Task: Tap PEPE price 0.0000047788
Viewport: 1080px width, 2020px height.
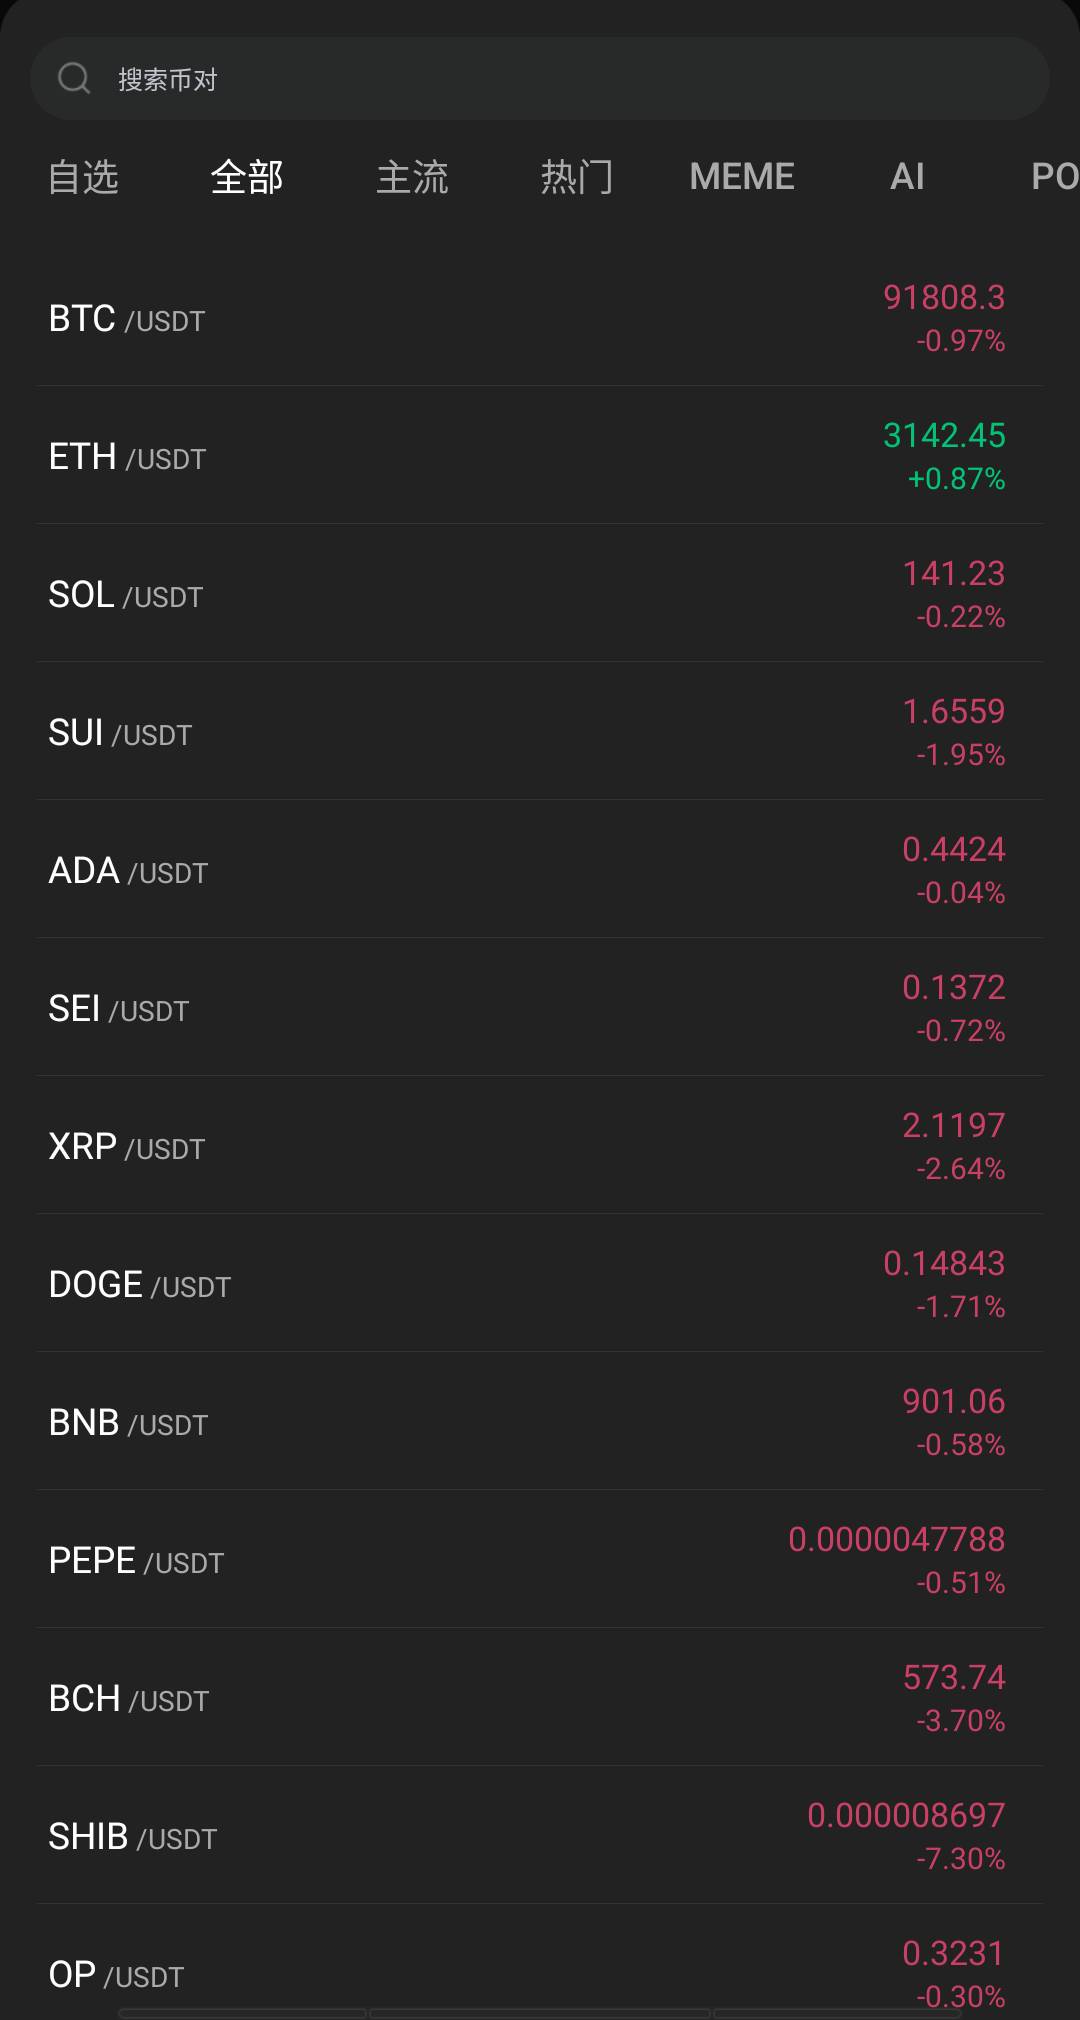Action: [x=896, y=1539]
